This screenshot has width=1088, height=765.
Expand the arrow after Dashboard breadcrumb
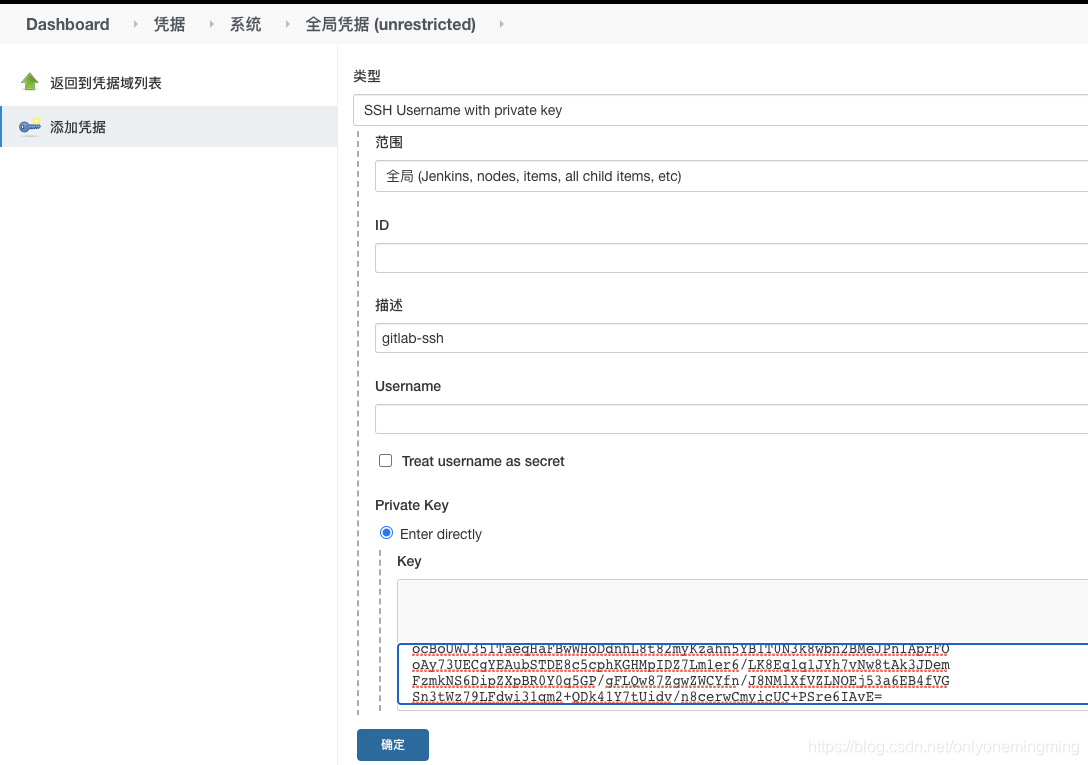(135, 24)
